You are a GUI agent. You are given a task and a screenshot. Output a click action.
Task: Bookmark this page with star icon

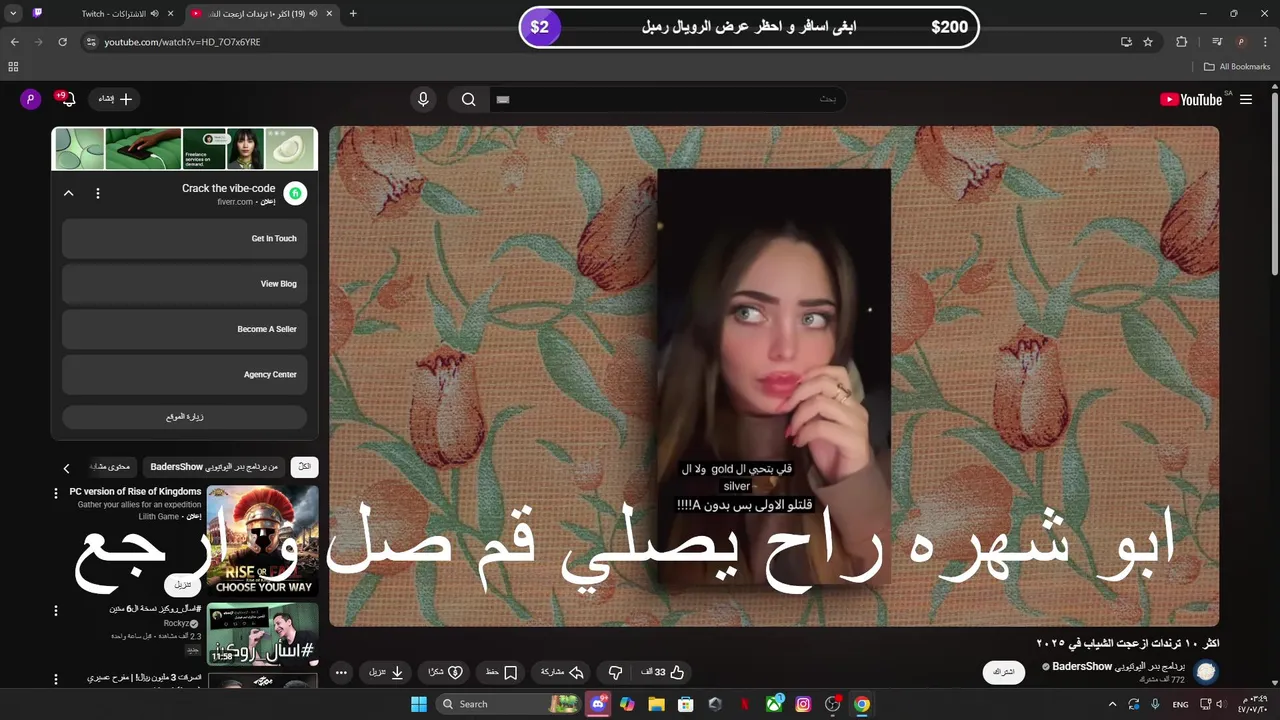point(1148,42)
